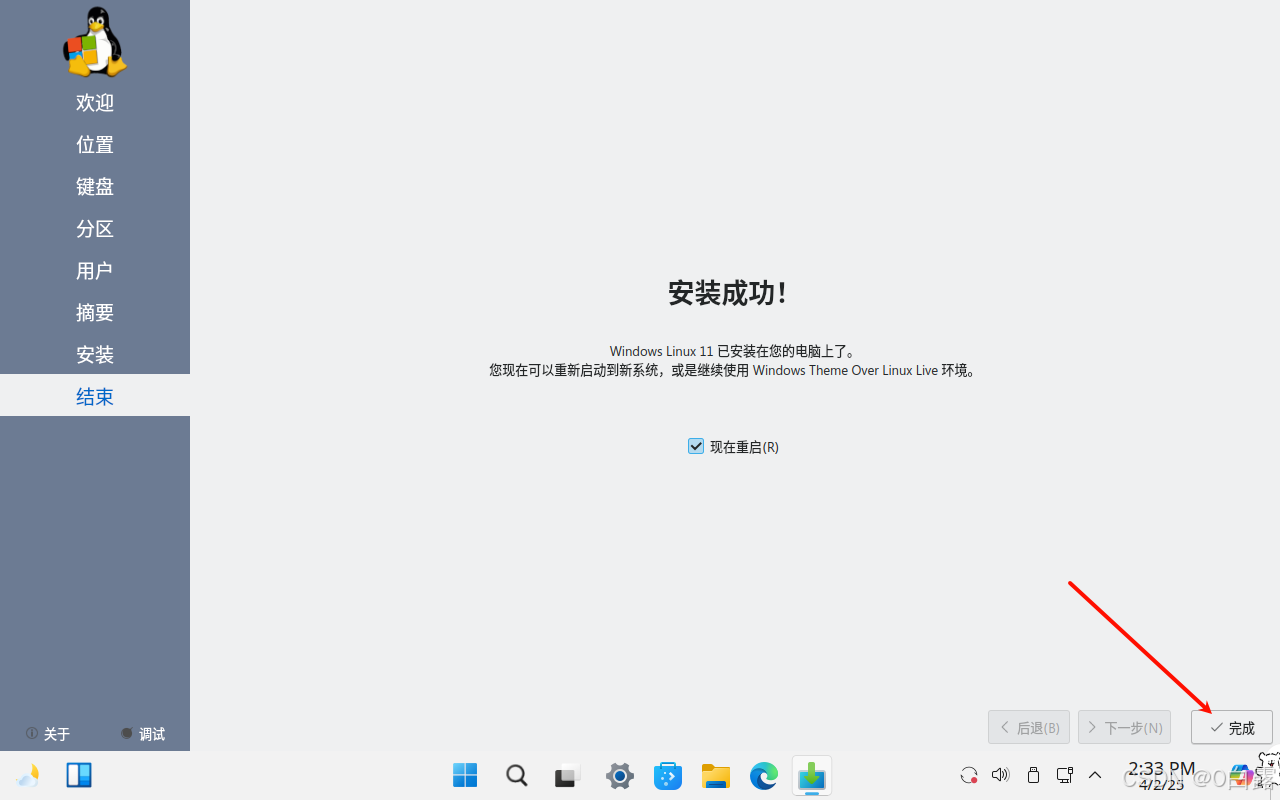1280x800 pixels.
Task: Open the settings gear on taskbar
Action: [x=620, y=775]
